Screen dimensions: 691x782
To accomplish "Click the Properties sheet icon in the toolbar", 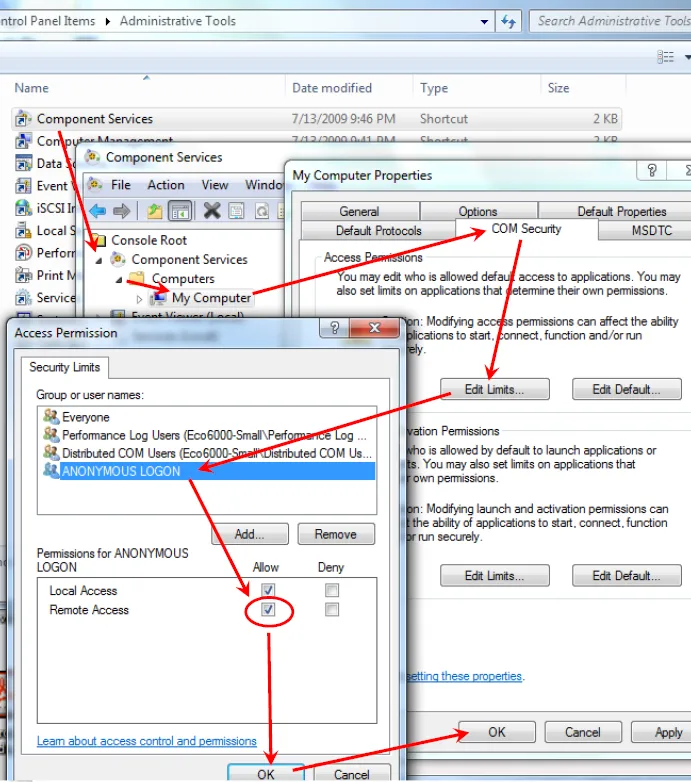I will [236, 211].
